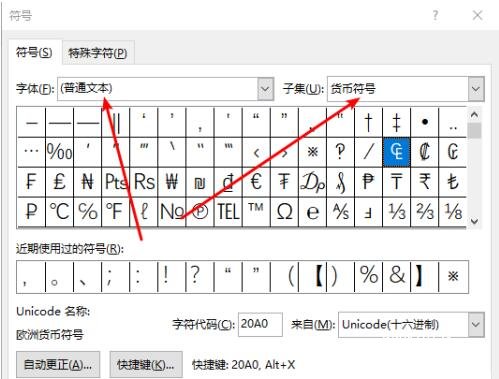Switch to the 特殊字符(P) tab
499x379 pixels.
[98, 53]
